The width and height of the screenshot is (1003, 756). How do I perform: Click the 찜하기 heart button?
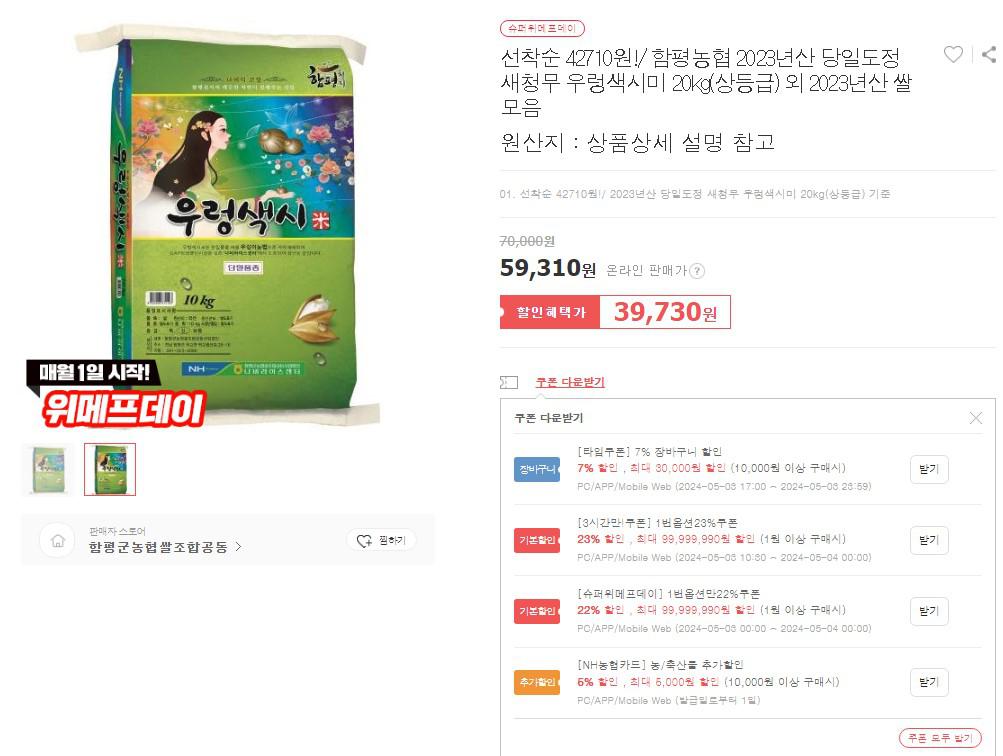pos(382,540)
